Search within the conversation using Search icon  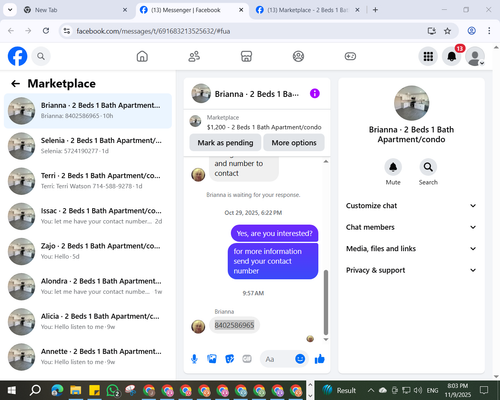pyautogui.click(x=428, y=167)
